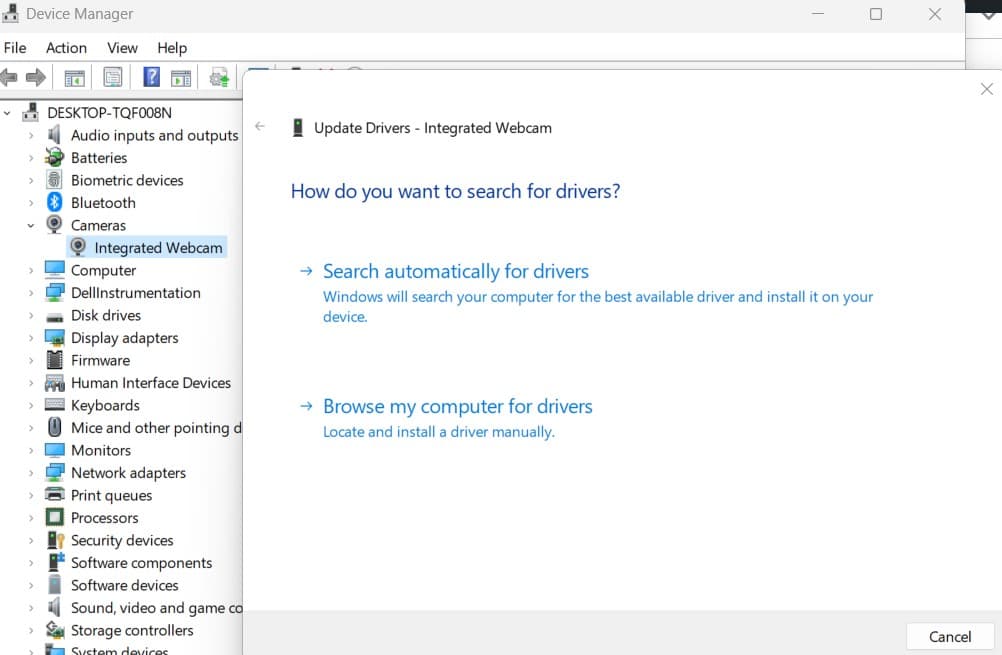Click the back arrow in the Update Drivers dialog
The height and width of the screenshot is (655, 1002).
pyautogui.click(x=259, y=127)
